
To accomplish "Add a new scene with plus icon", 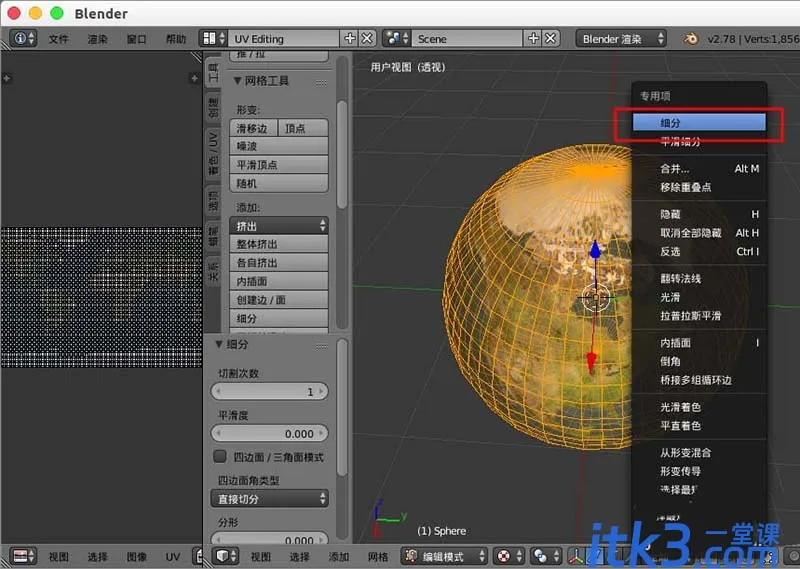I will 533,39.
